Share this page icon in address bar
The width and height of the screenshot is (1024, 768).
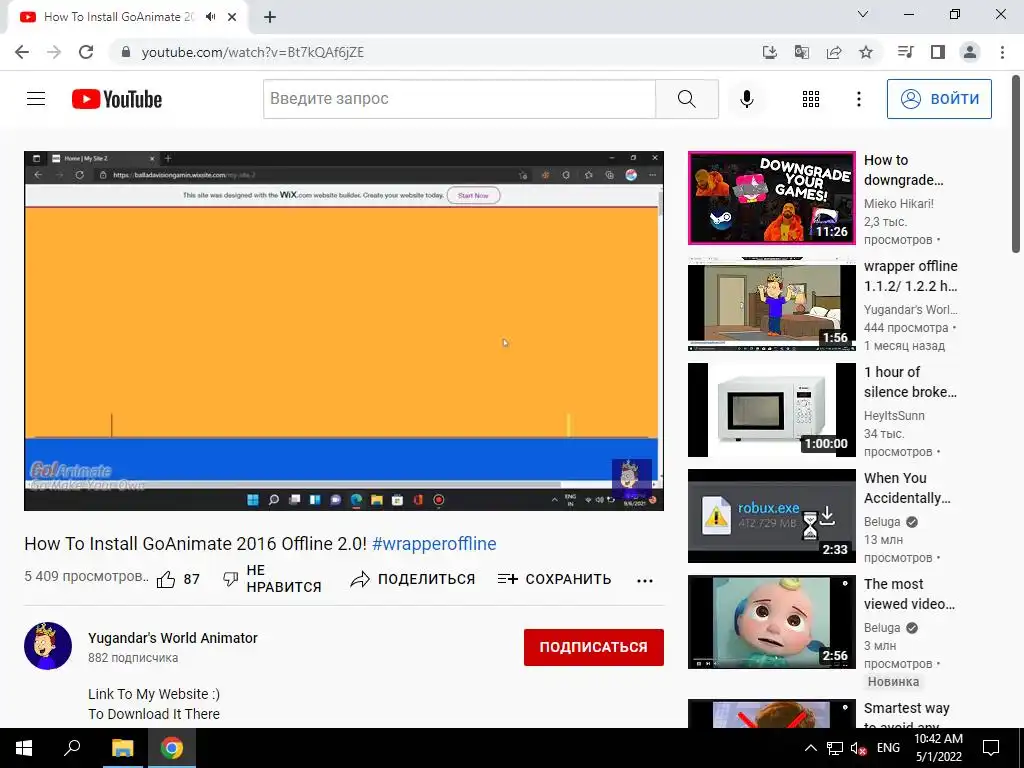tap(834, 52)
